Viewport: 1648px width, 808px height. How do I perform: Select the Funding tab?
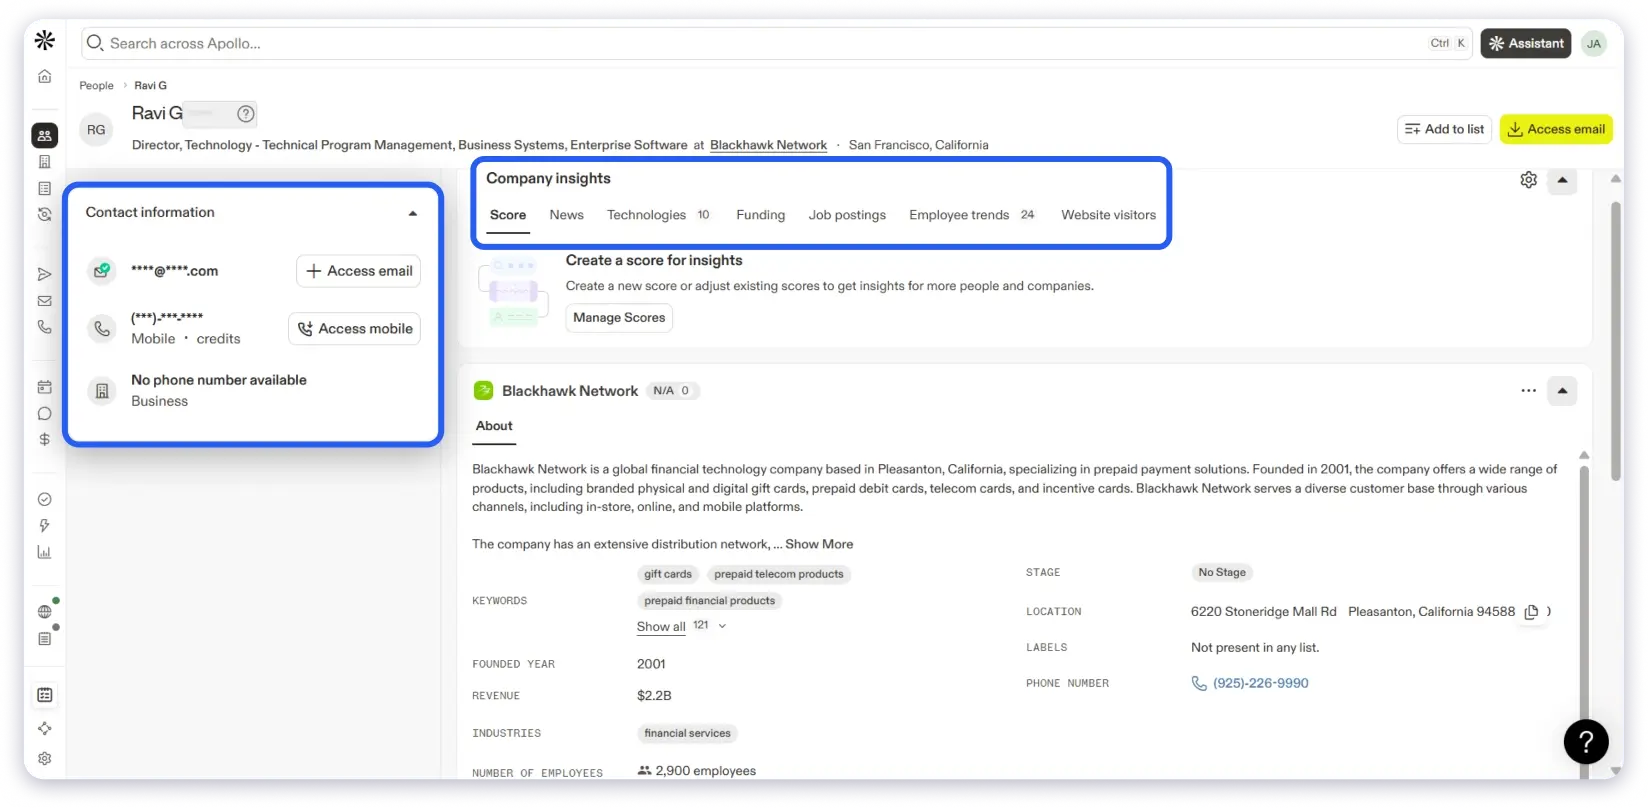760,215
